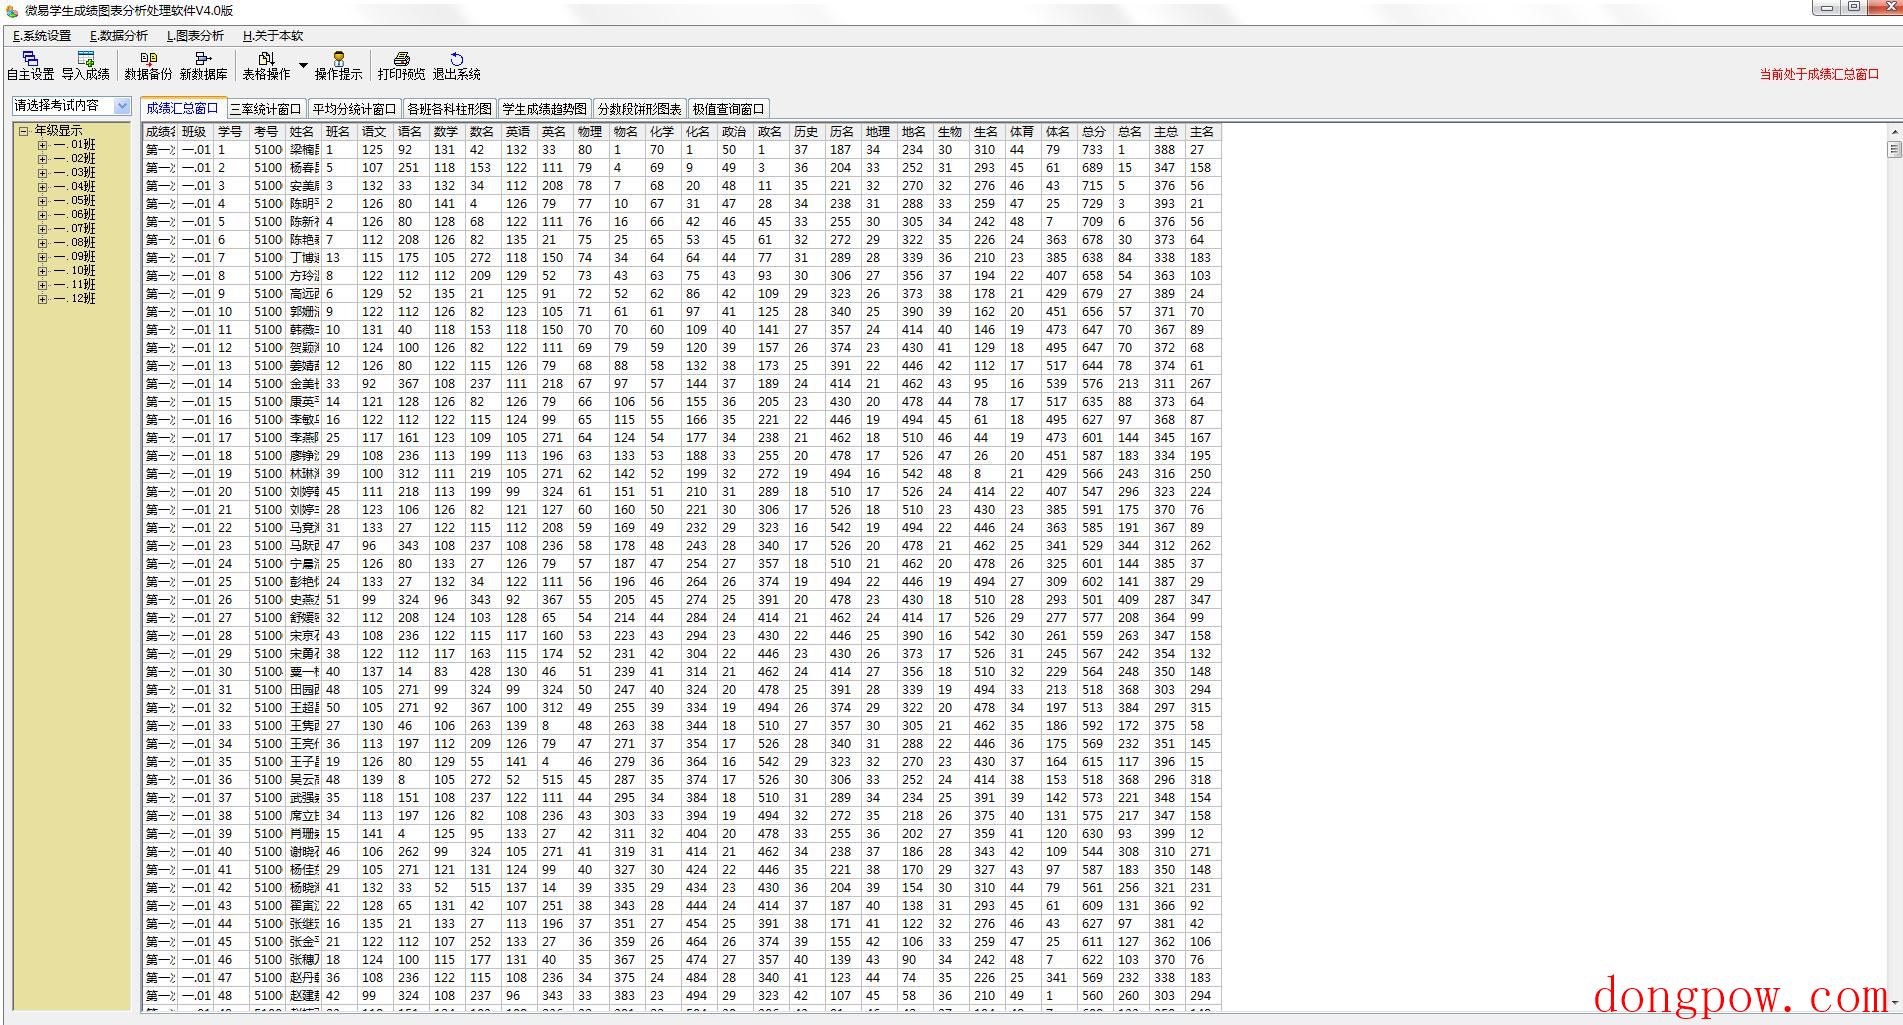1903x1025 pixels.
Task: Click the 主名 column header
Action: point(1202,132)
